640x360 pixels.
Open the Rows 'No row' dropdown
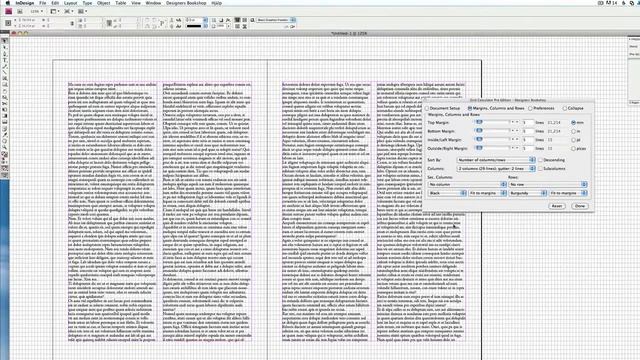(548, 184)
